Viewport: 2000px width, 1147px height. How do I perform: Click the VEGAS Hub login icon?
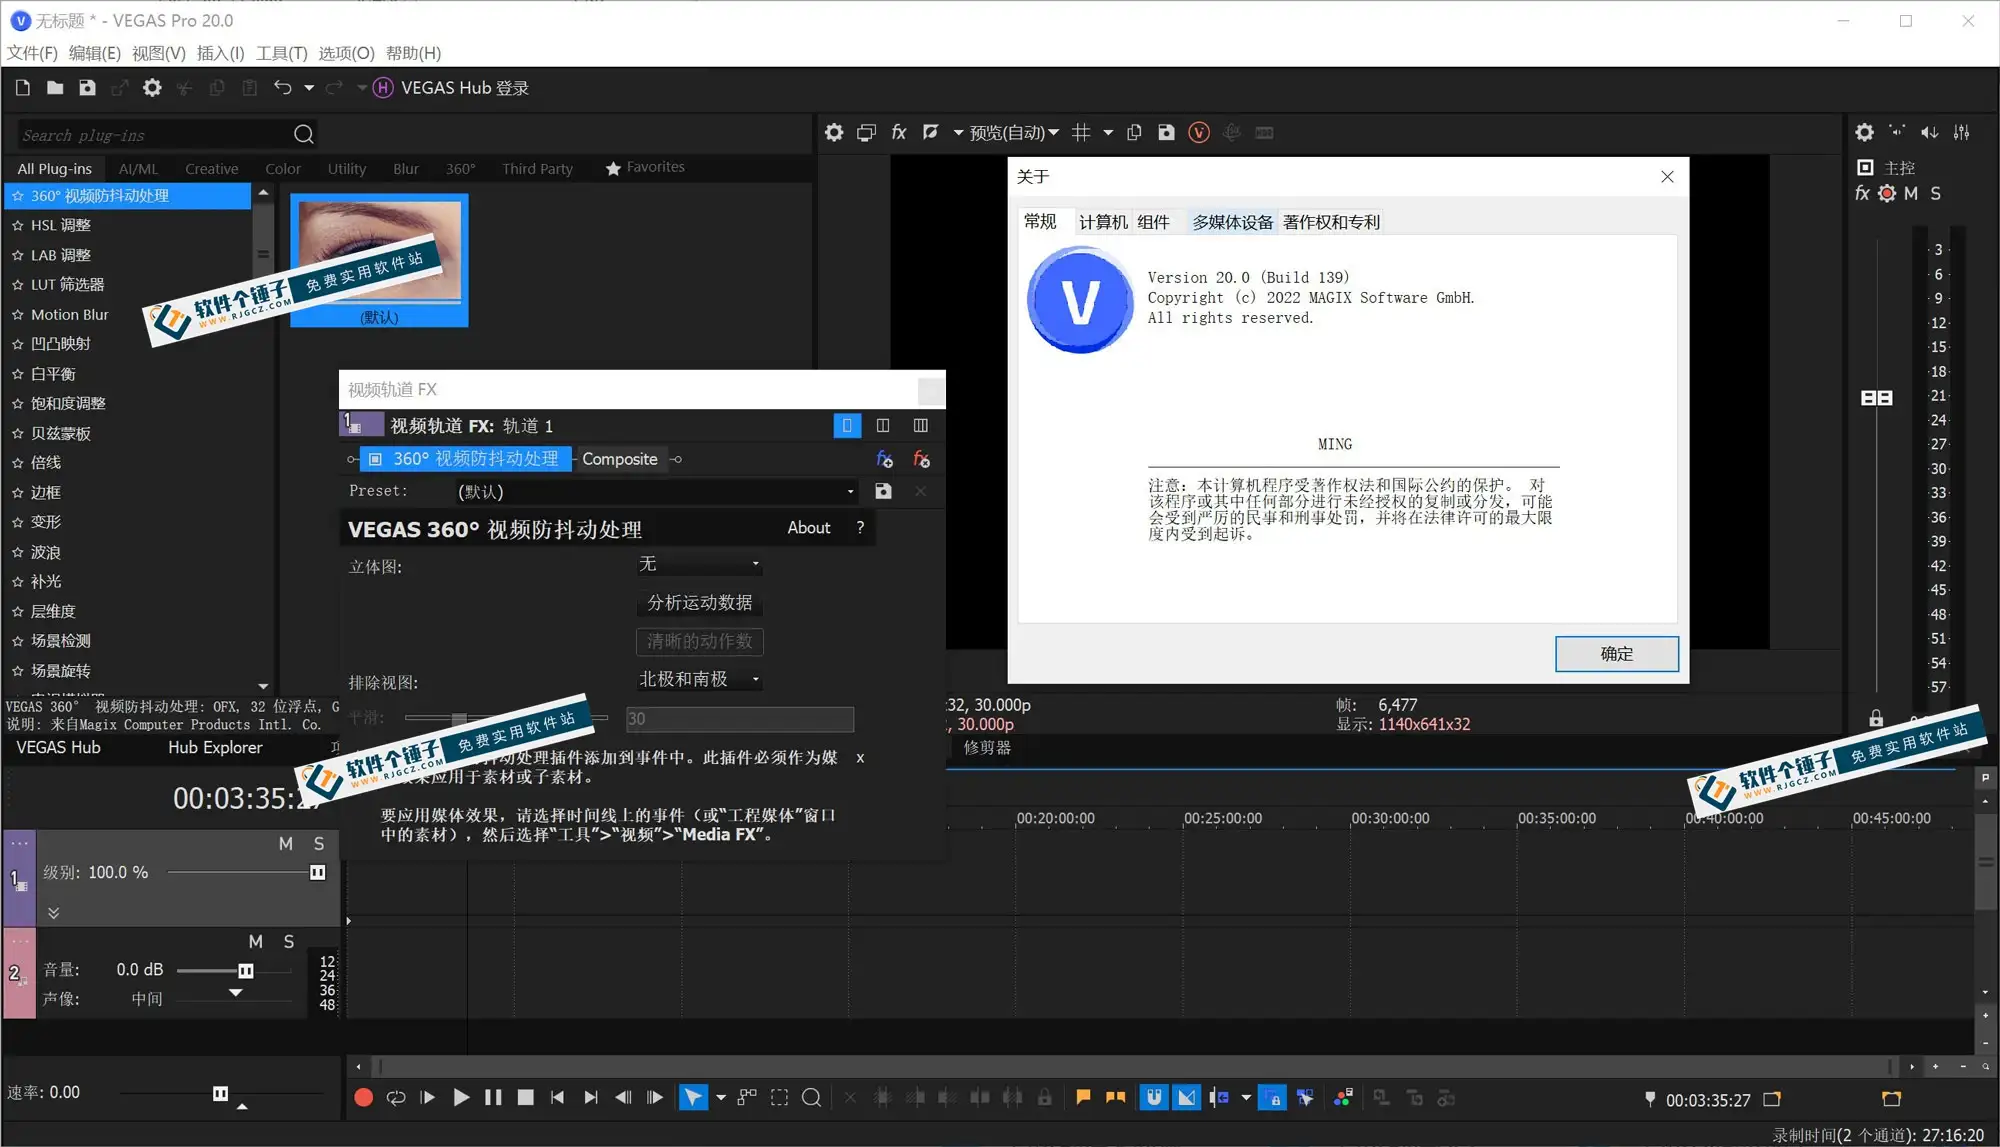click(x=383, y=88)
